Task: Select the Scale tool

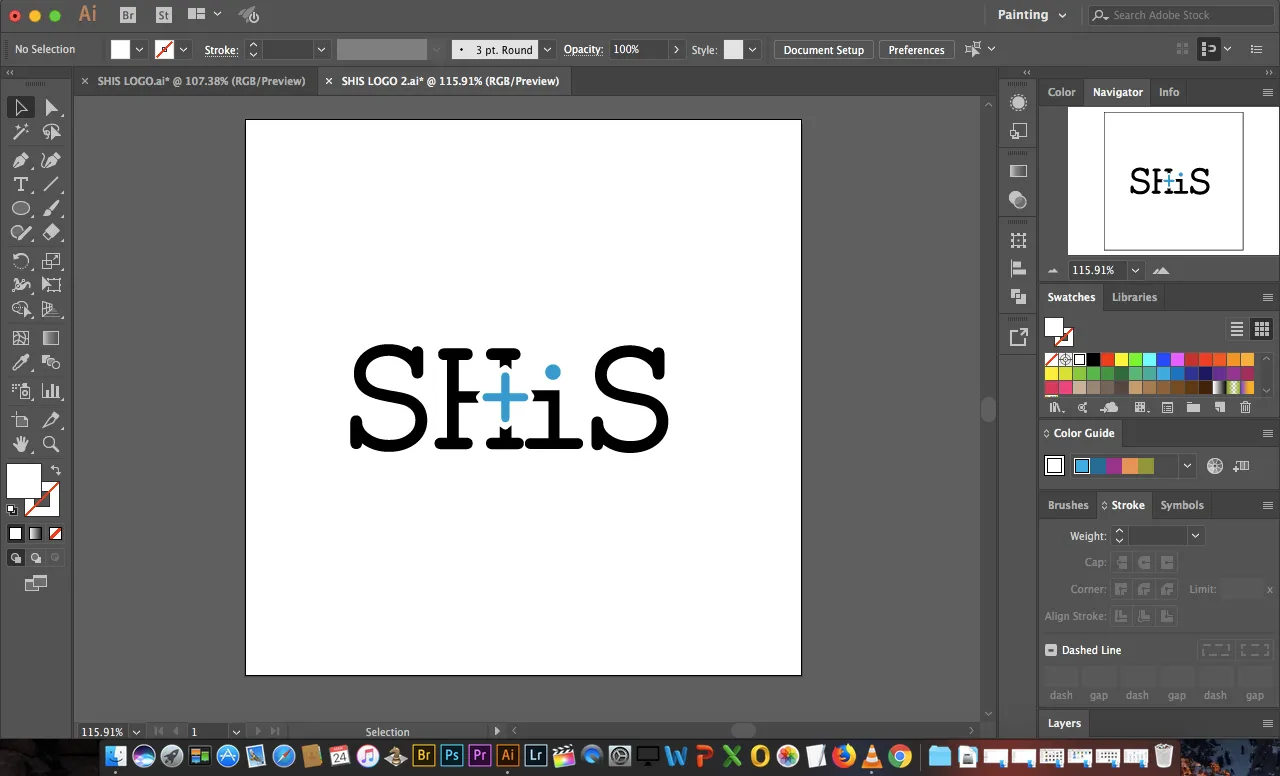Action: pos(52,261)
